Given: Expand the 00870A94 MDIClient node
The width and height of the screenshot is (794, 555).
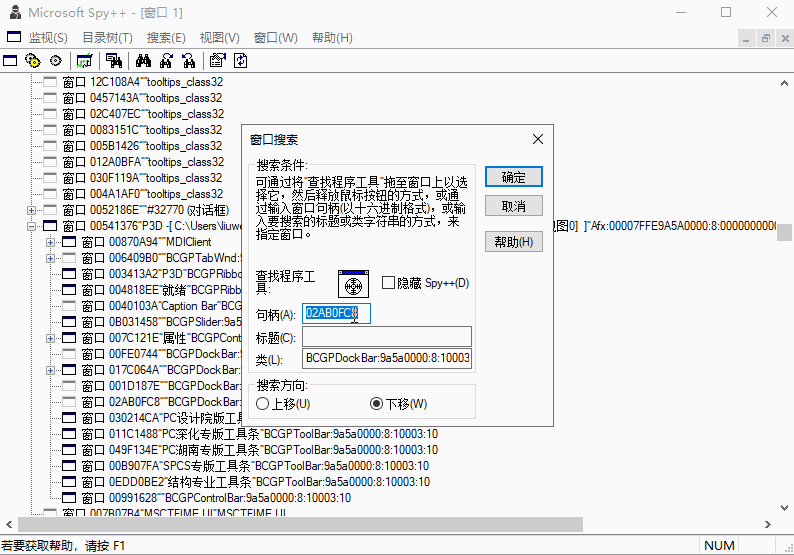Looking at the screenshot, I should point(50,243).
